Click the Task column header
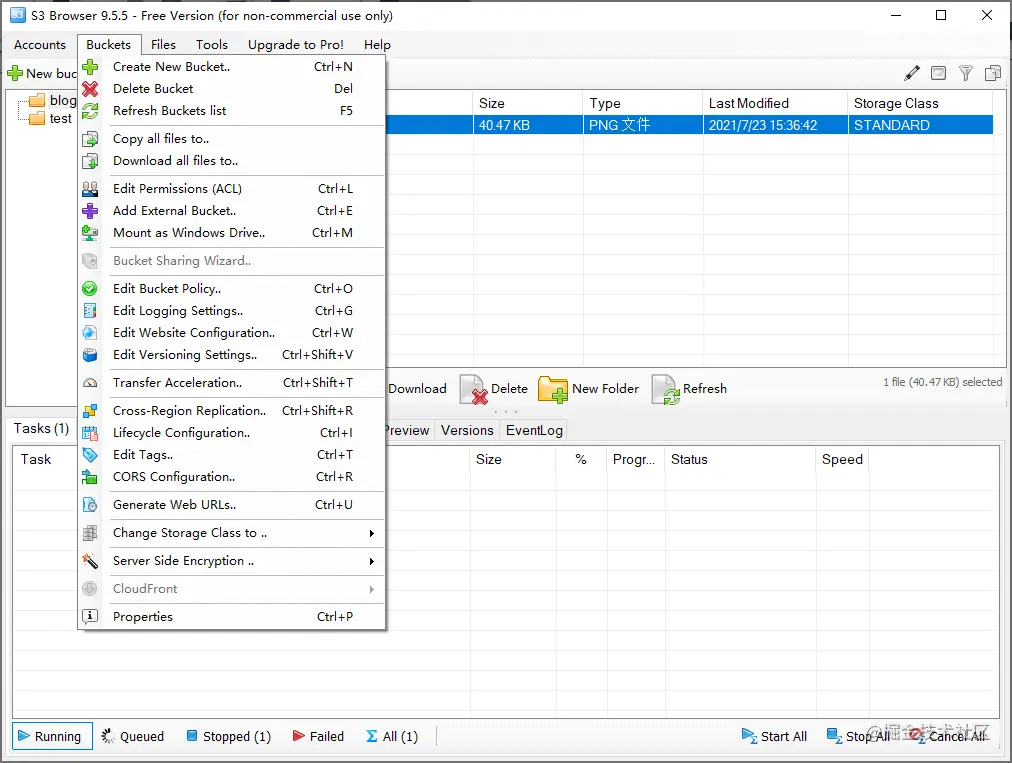This screenshot has width=1012, height=763. pos(35,460)
